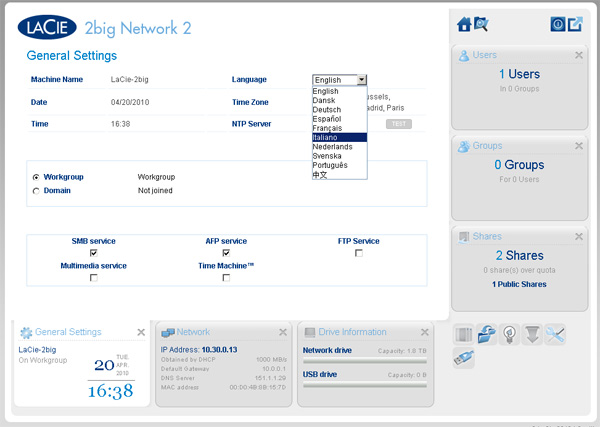The height and width of the screenshot is (427, 600).
Task: Click the 16:38 clock display
Action: tap(111, 391)
